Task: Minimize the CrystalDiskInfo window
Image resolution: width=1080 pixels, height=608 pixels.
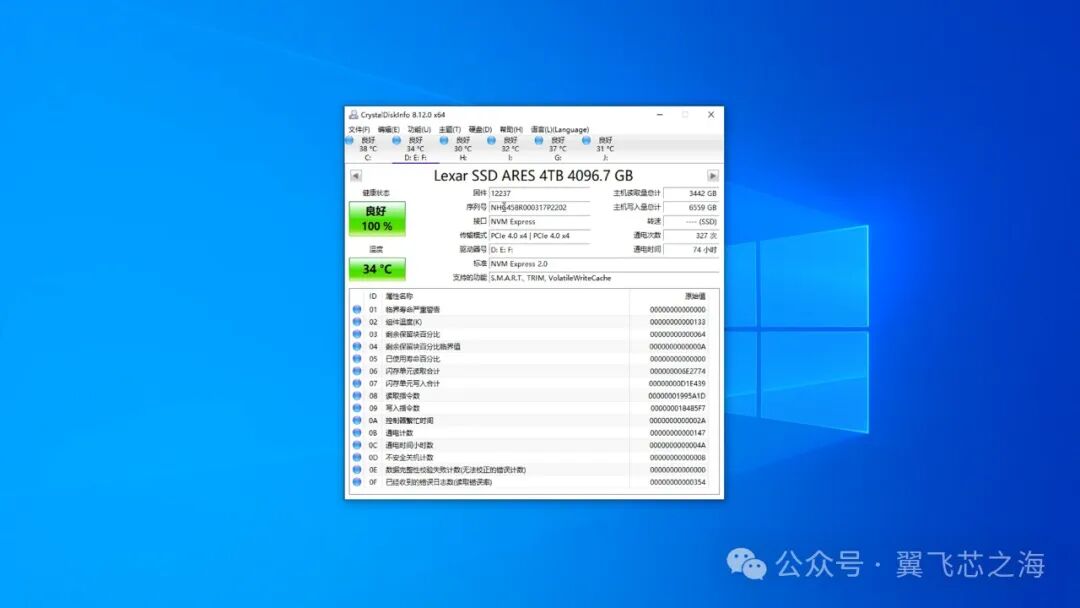Action: pos(660,115)
